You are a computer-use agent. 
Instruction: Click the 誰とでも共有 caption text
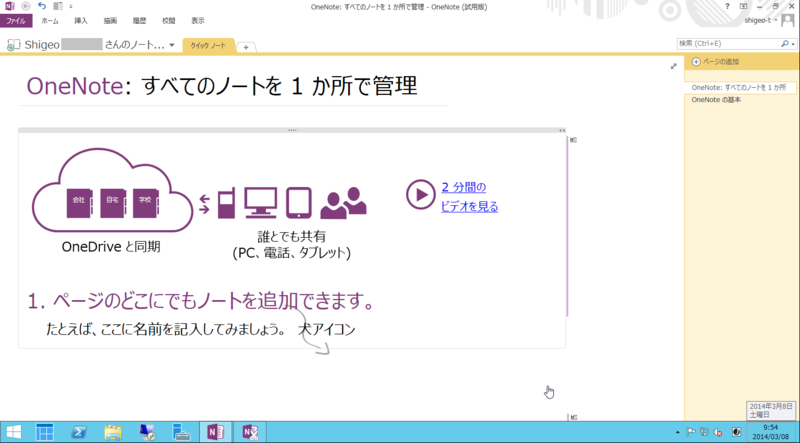click(291, 237)
